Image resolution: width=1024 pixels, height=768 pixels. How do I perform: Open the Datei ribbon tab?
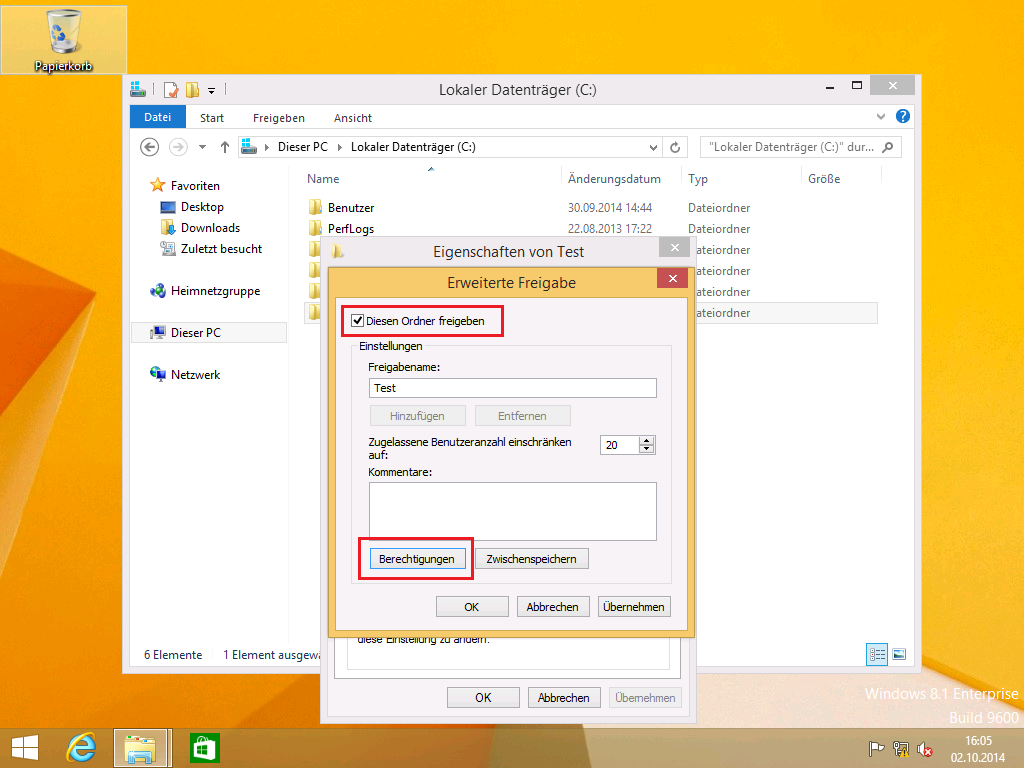click(157, 117)
